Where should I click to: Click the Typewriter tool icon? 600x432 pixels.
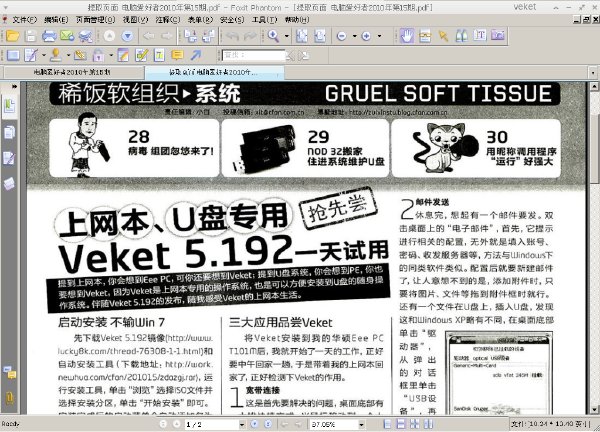pyautogui.click(x=159, y=55)
